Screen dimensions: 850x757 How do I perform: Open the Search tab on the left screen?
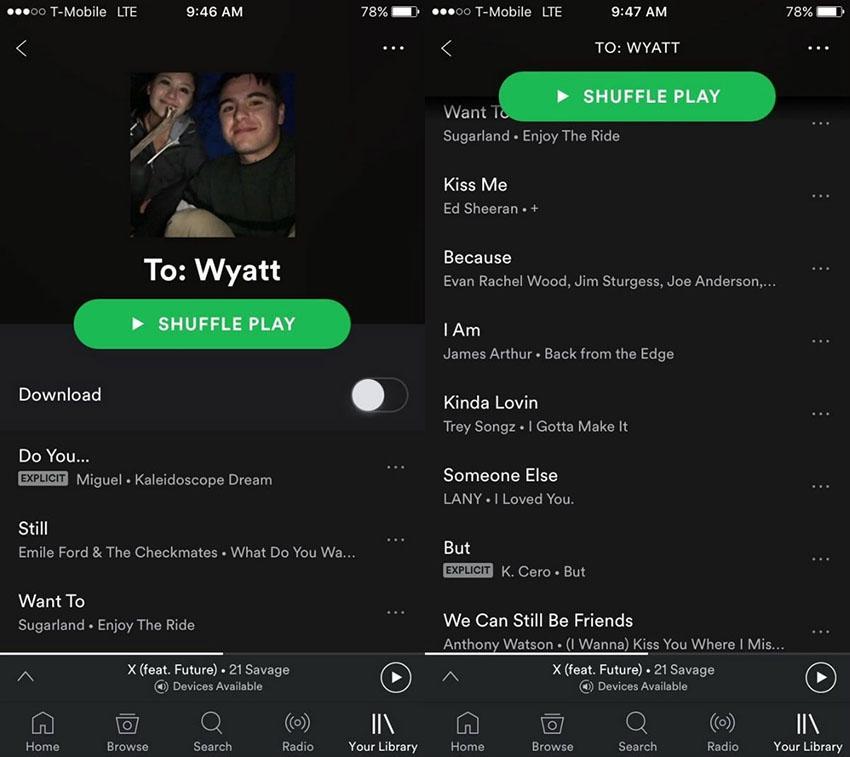[x=212, y=733]
